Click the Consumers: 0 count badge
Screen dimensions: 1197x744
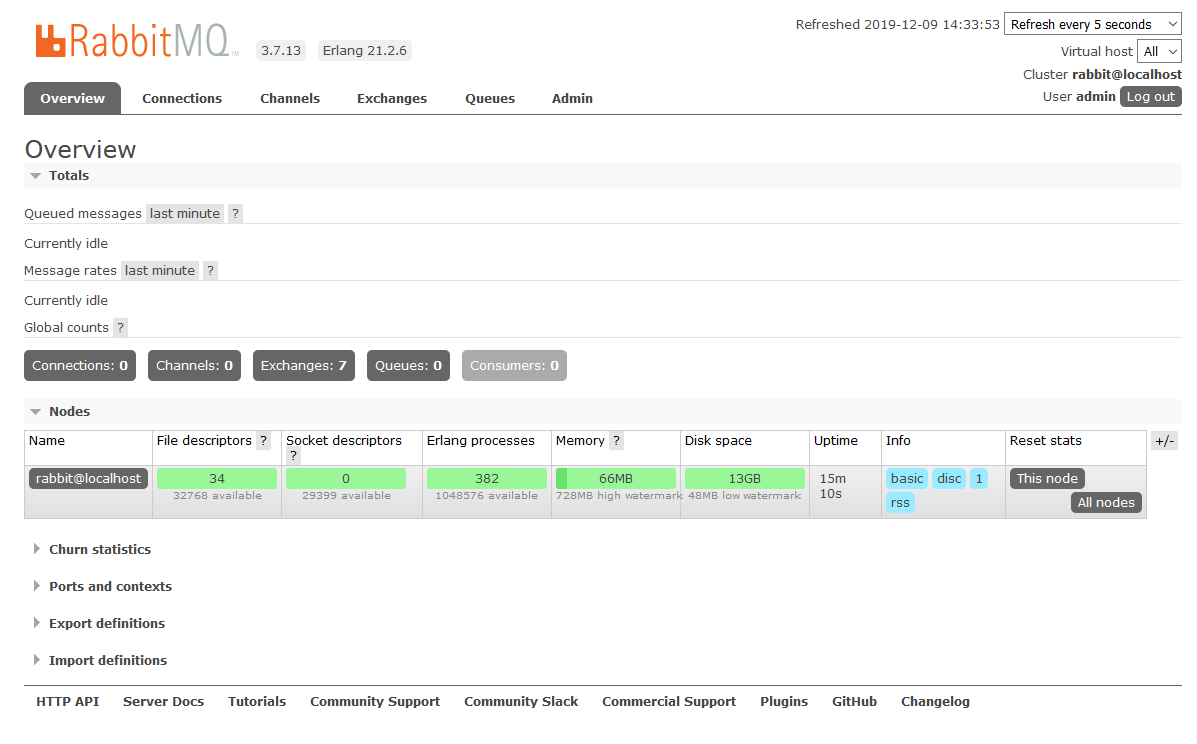click(515, 366)
